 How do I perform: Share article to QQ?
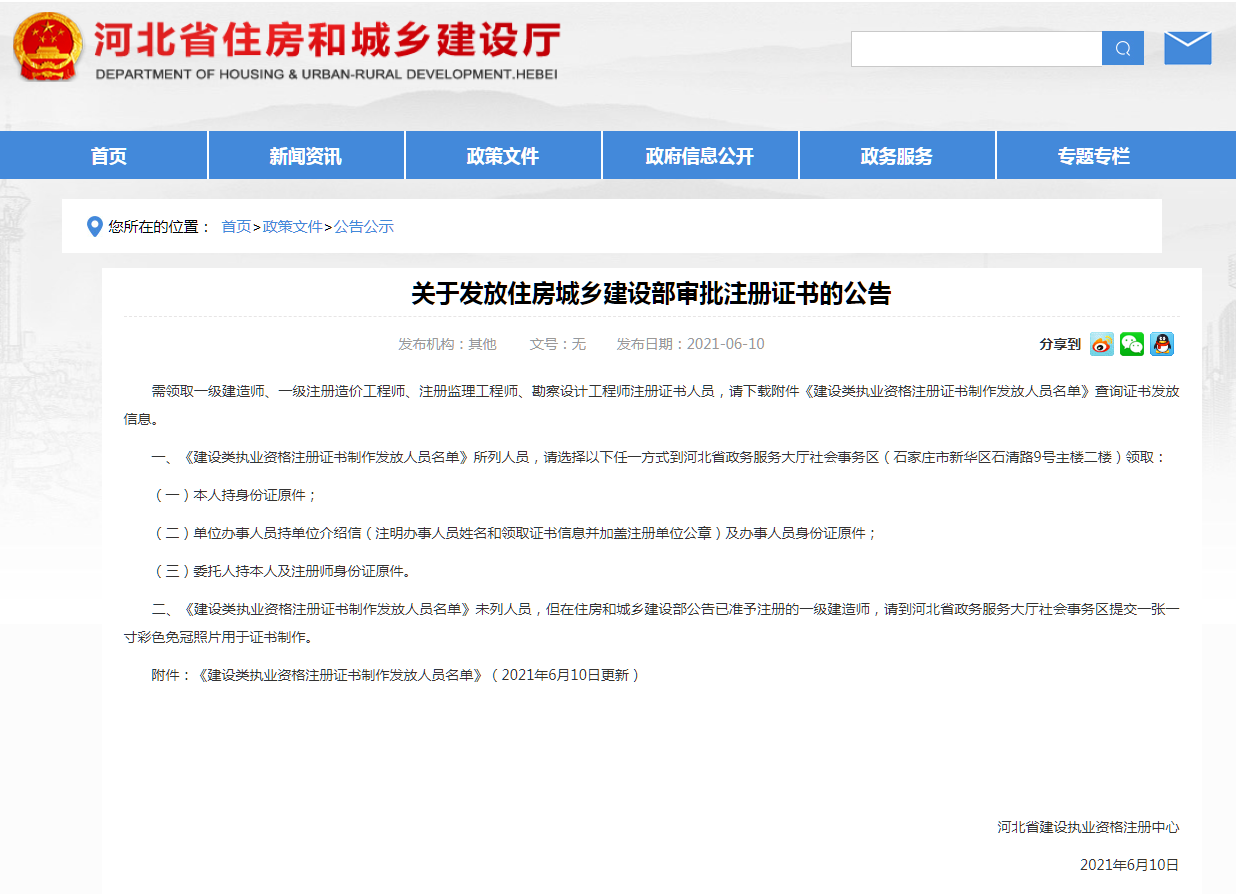point(1161,344)
